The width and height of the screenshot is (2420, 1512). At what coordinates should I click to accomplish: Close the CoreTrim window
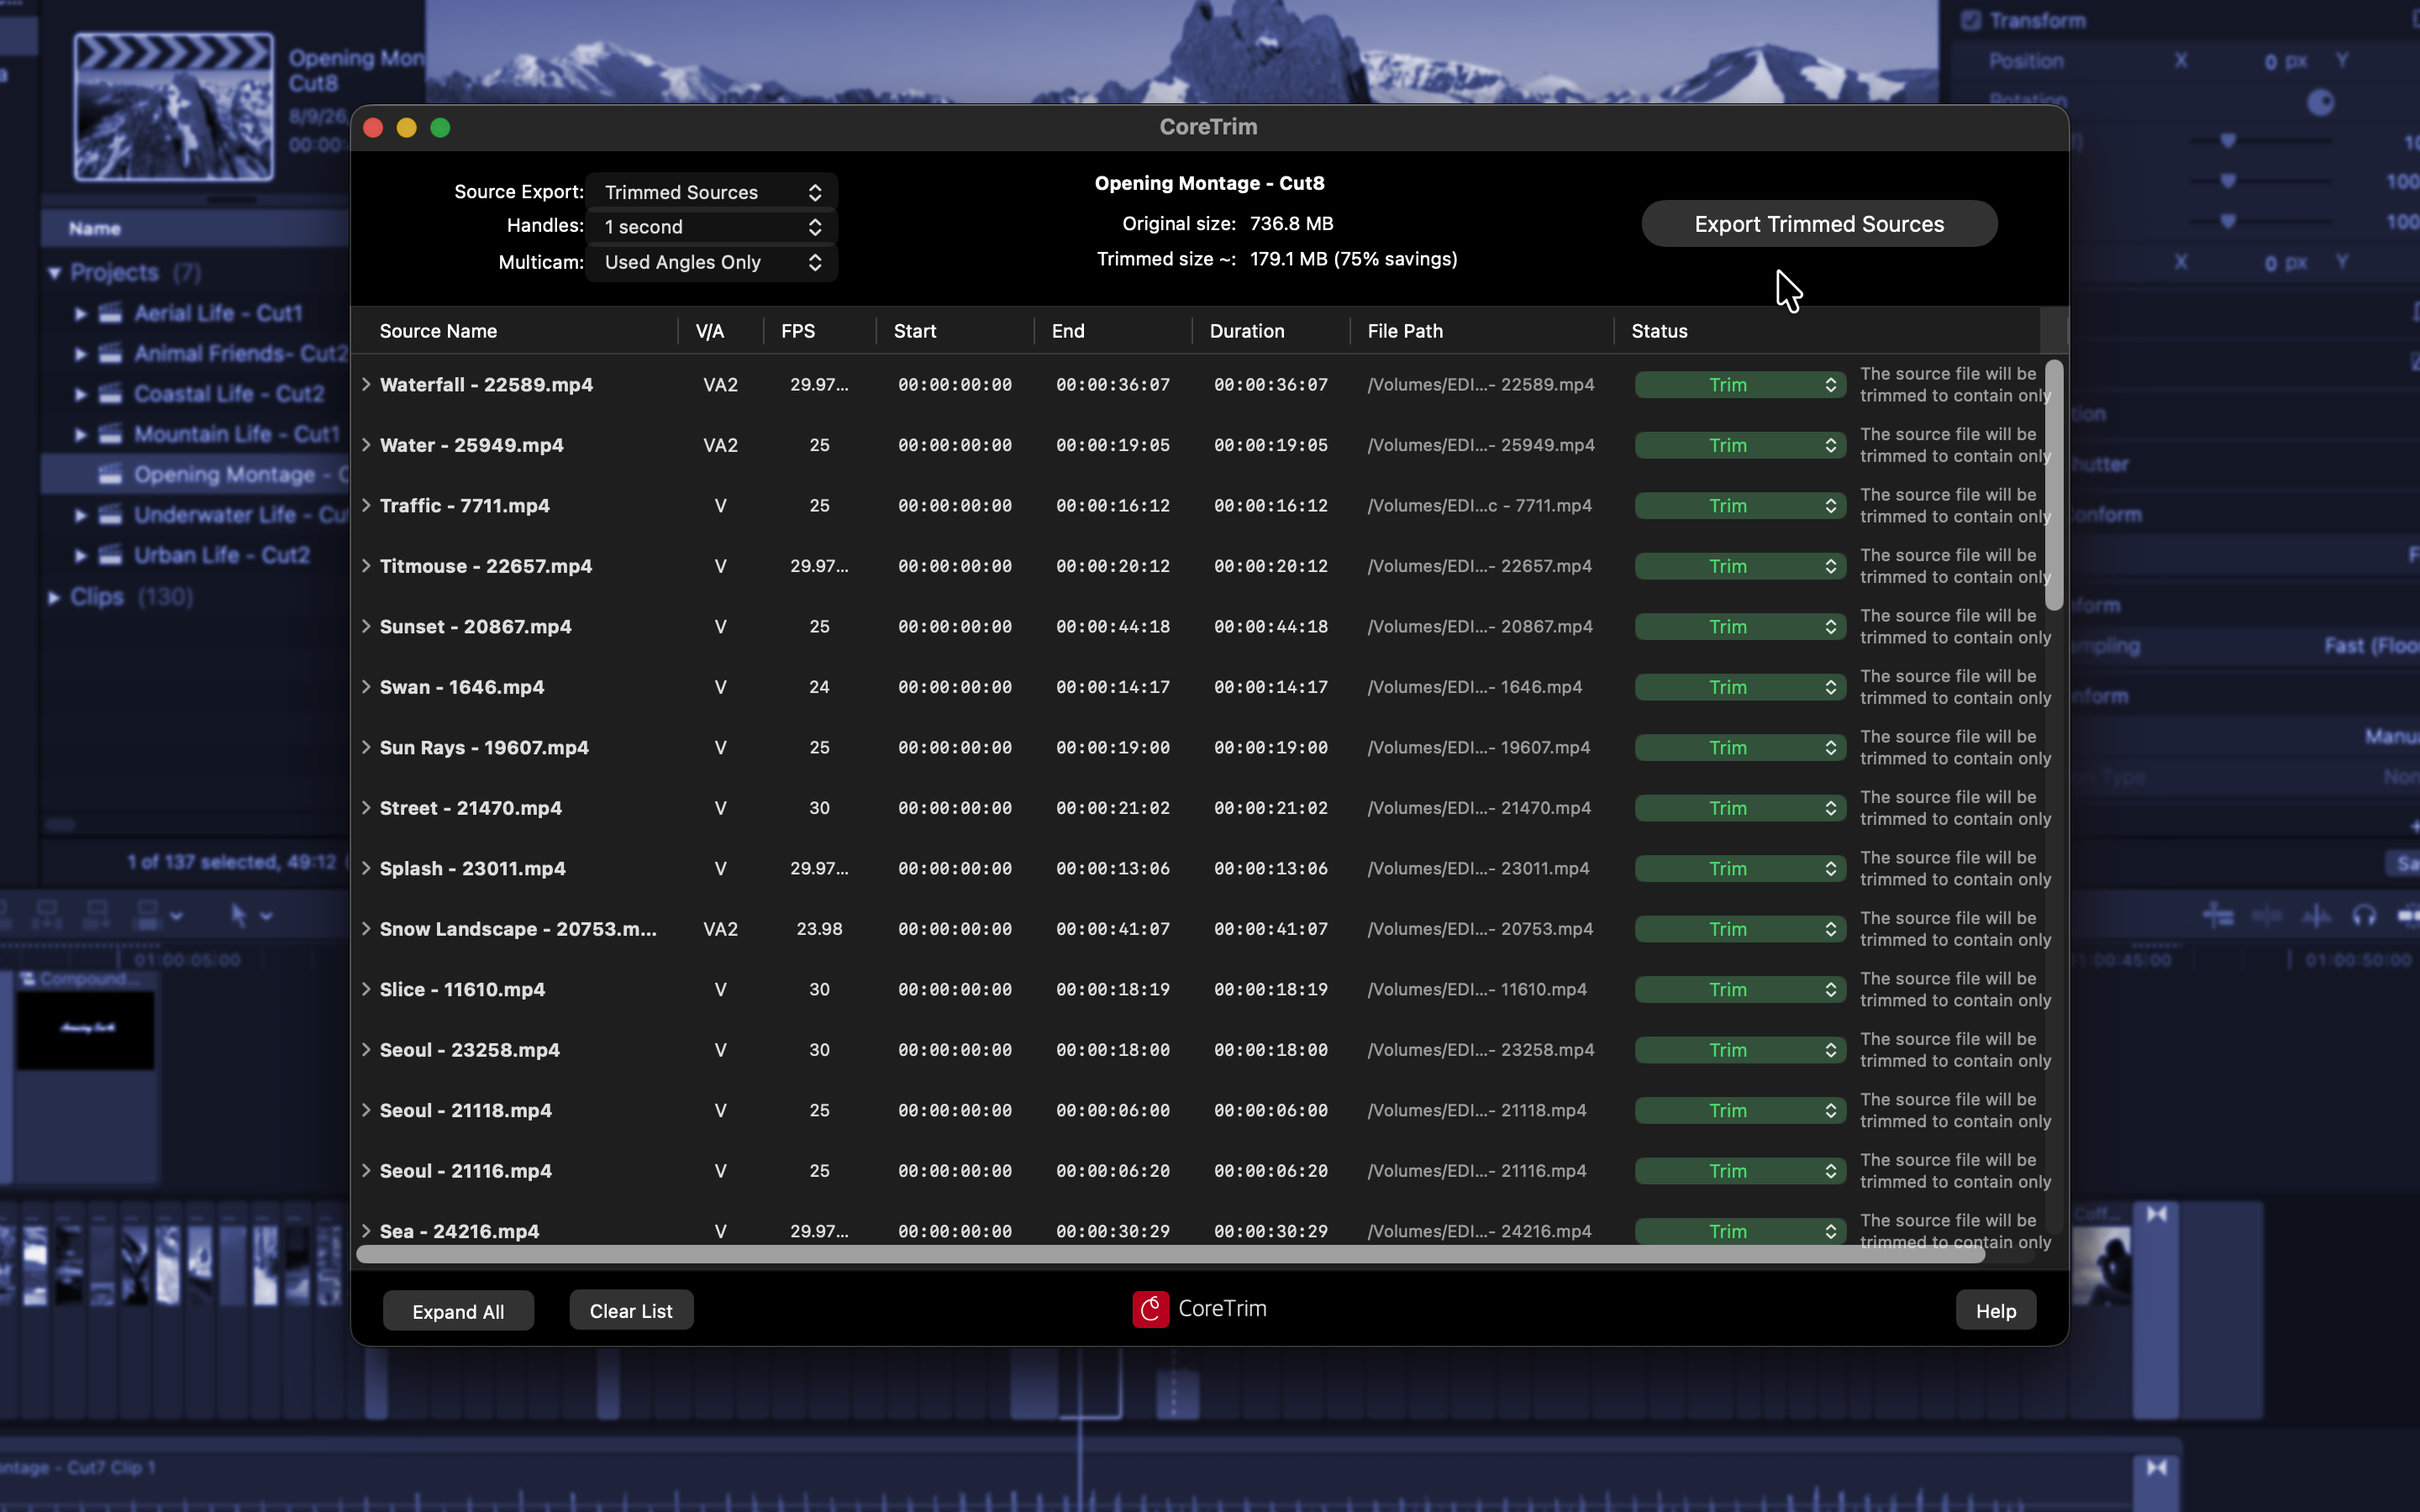coord(373,128)
